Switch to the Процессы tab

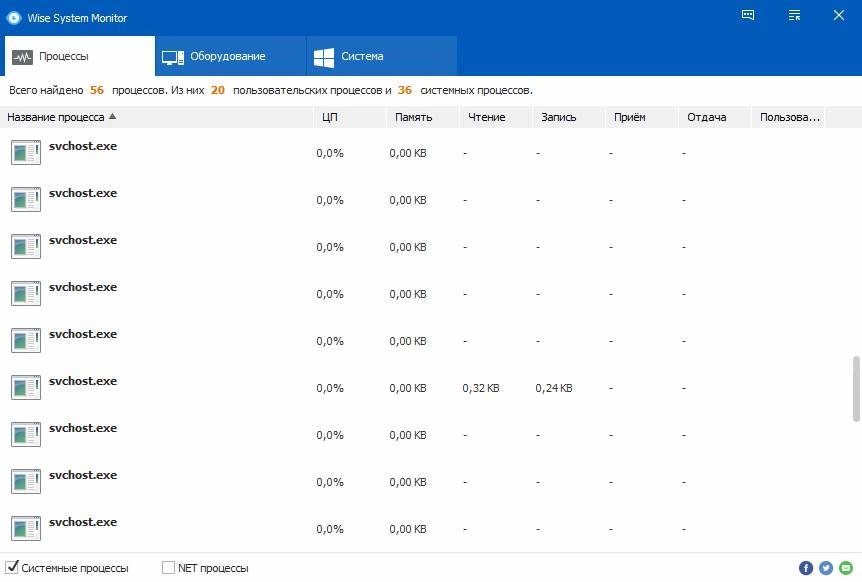(80, 56)
